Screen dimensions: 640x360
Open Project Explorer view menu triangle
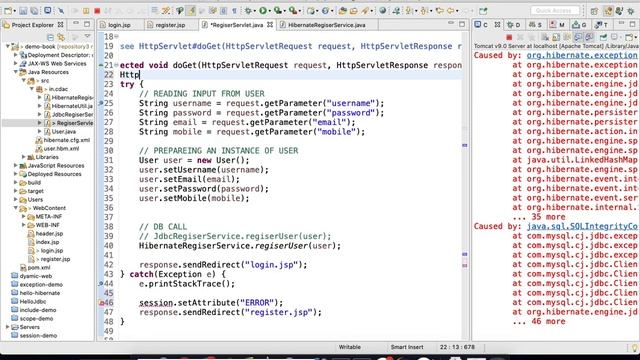[87, 37]
